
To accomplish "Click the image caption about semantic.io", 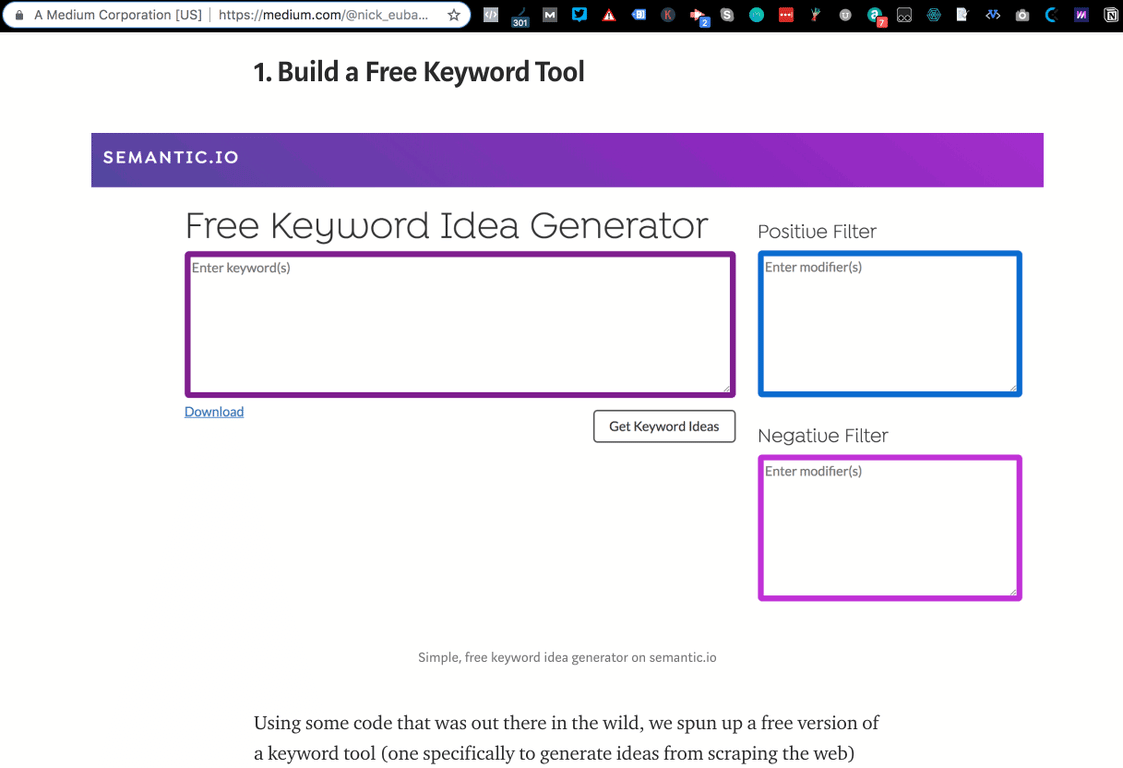I will 567,658.
